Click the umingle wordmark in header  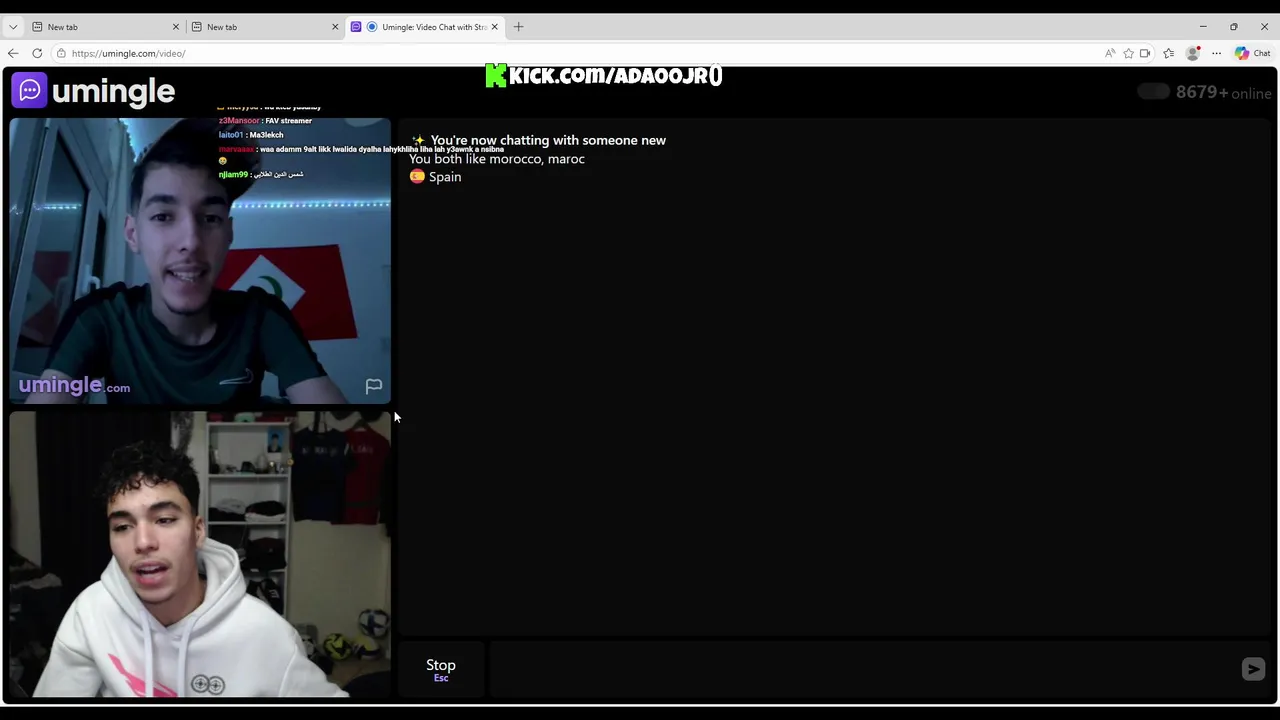113,91
